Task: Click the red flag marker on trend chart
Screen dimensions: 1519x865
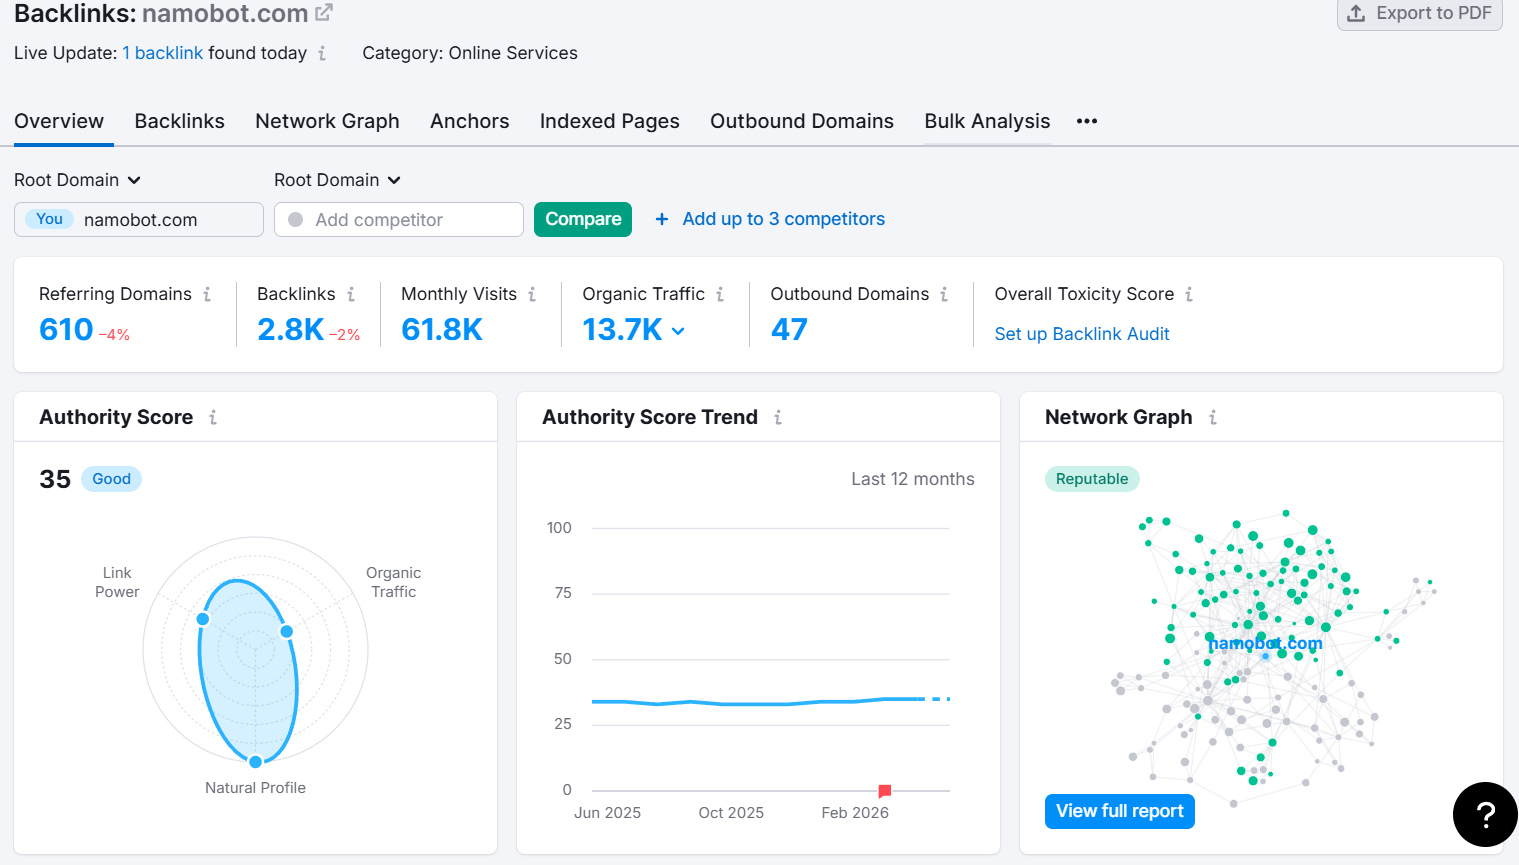Action: 884,791
